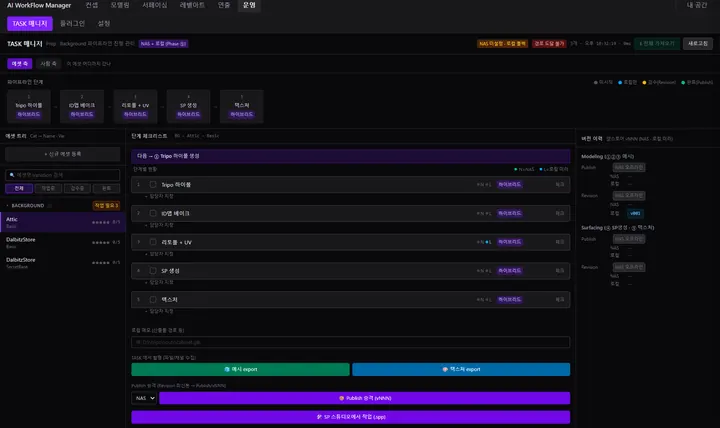Expand 담당자 지정 under ID맵 베이크

(159, 225)
